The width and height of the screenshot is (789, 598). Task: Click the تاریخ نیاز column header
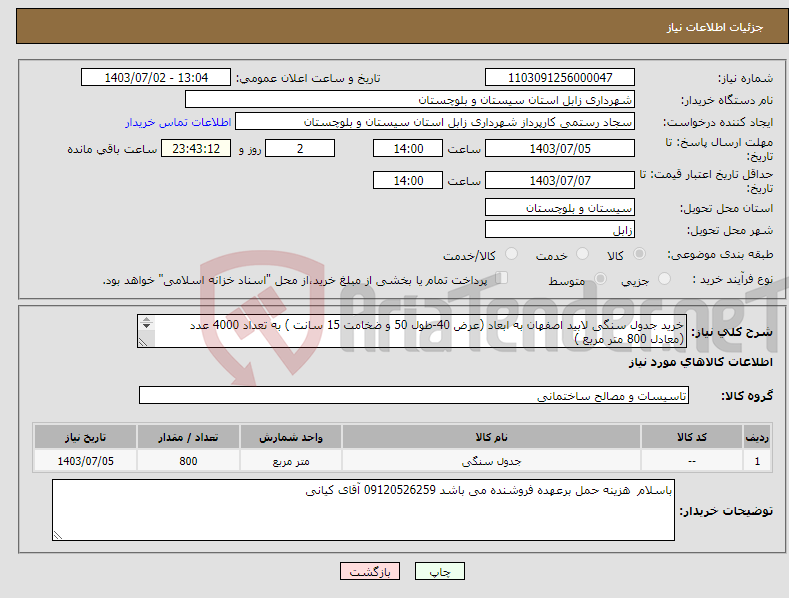86,437
